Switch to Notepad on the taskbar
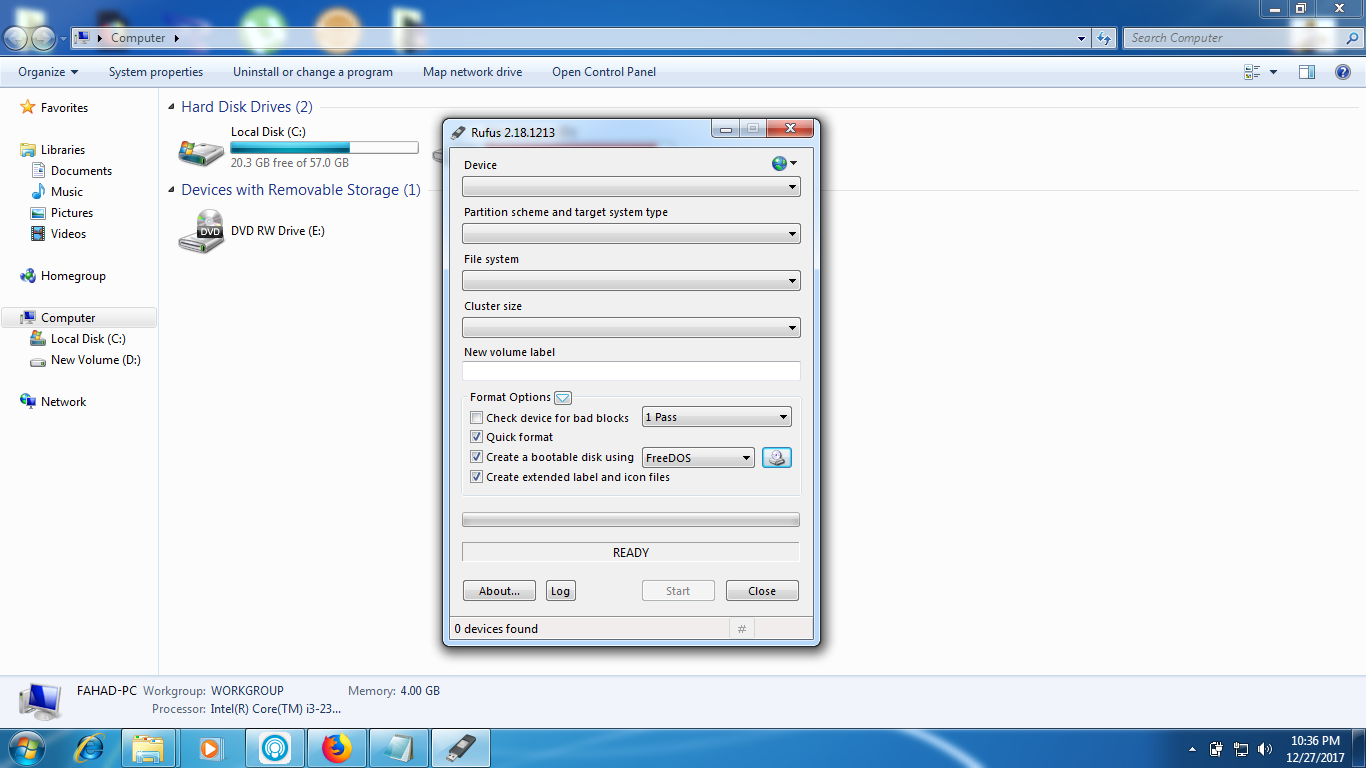The image size is (1366, 768). point(399,748)
